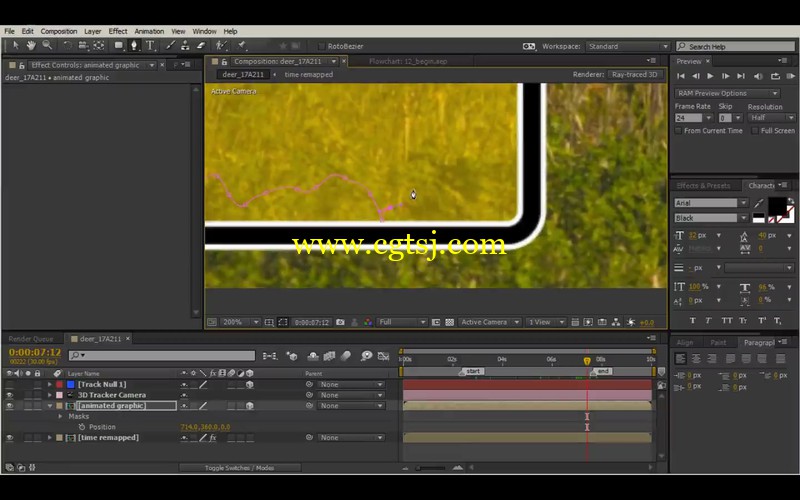Select the Puppet Pin tool
The image size is (800, 500).
[241, 45]
